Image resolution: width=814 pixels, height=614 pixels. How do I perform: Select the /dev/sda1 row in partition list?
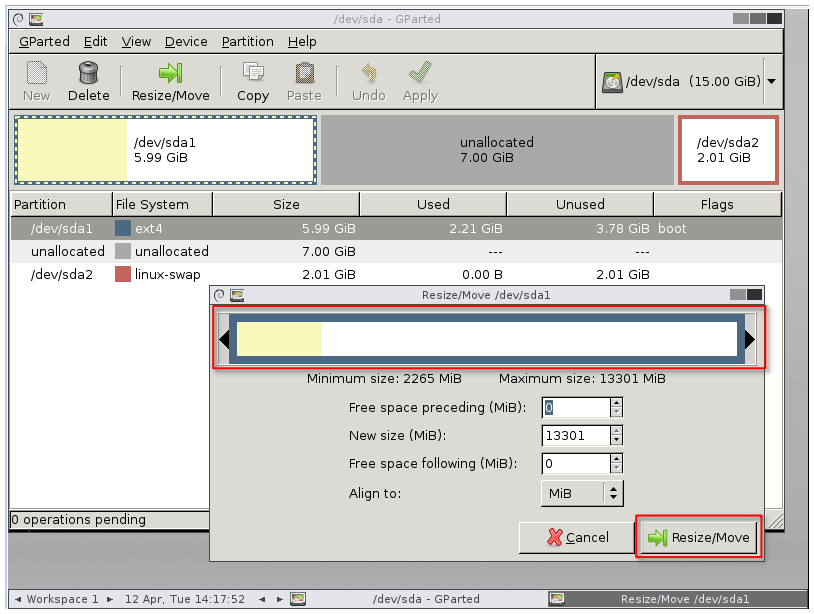coord(396,228)
